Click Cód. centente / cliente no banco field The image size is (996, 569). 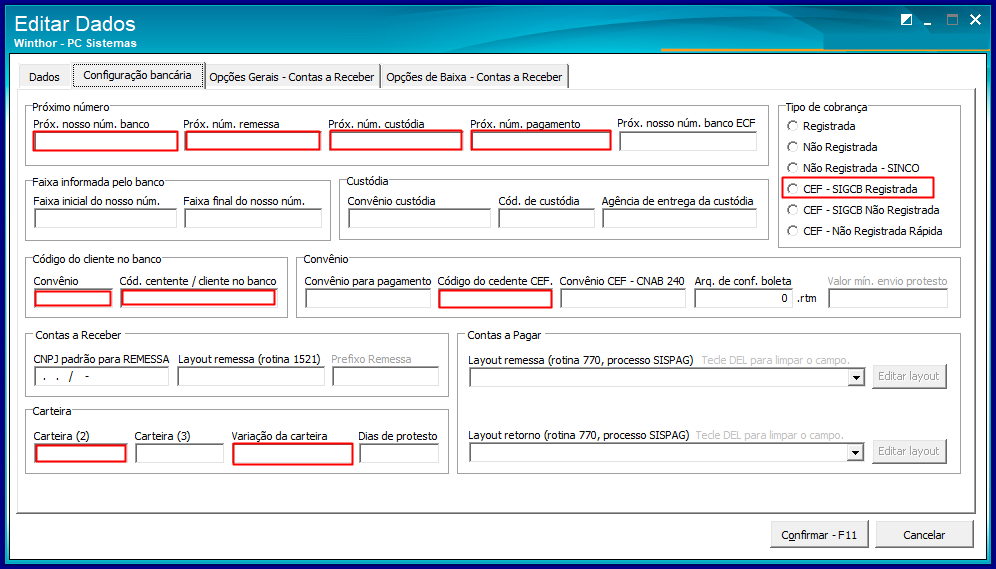click(x=198, y=298)
